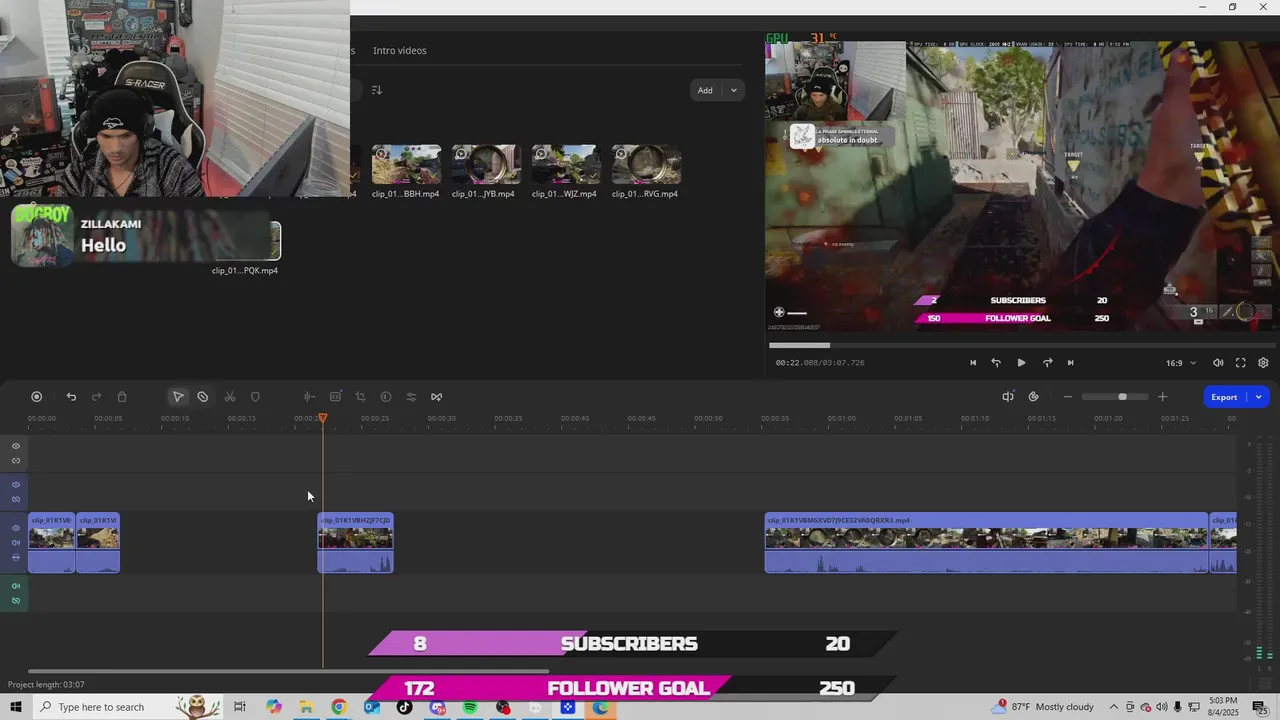The width and height of the screenshot is (1280, 720).
Task: Open TikTok from the taskbar
Action: (x=404, y=707)
